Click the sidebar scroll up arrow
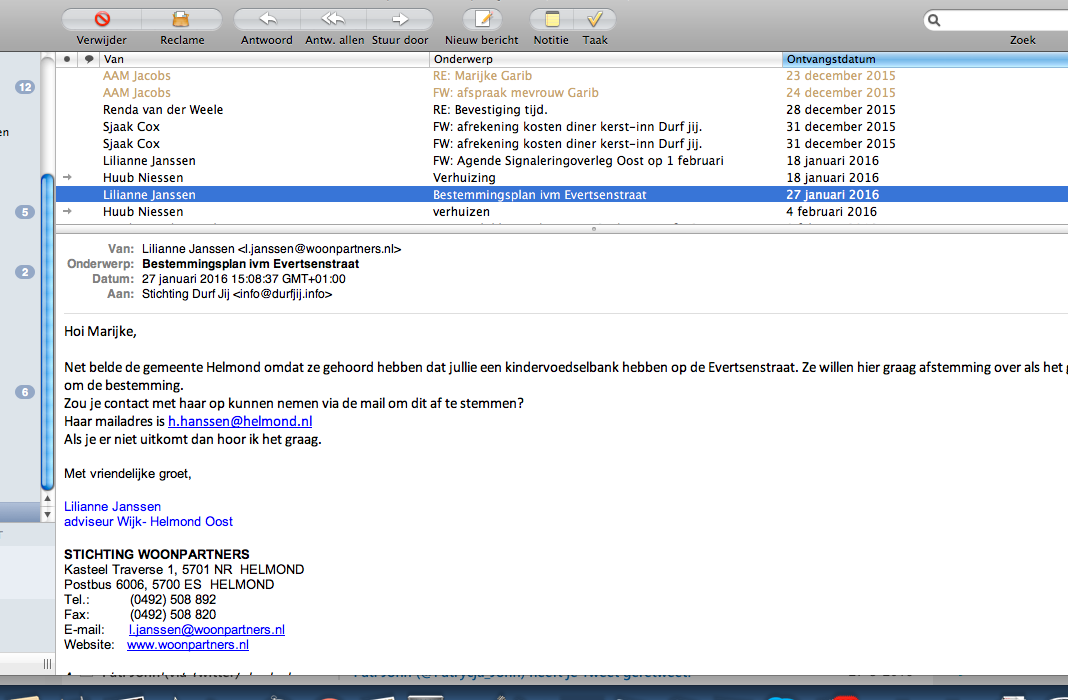This screenshot has width=1068, height=700. (x=48, y=498)
